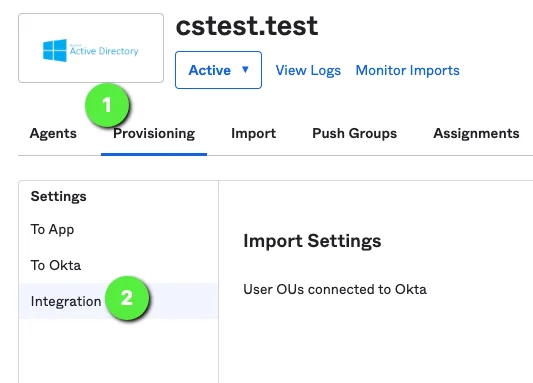The width and height of the screenshot is (533, 383).
Task: Click the Active Directory logo tile
Action: coord(91,48)
